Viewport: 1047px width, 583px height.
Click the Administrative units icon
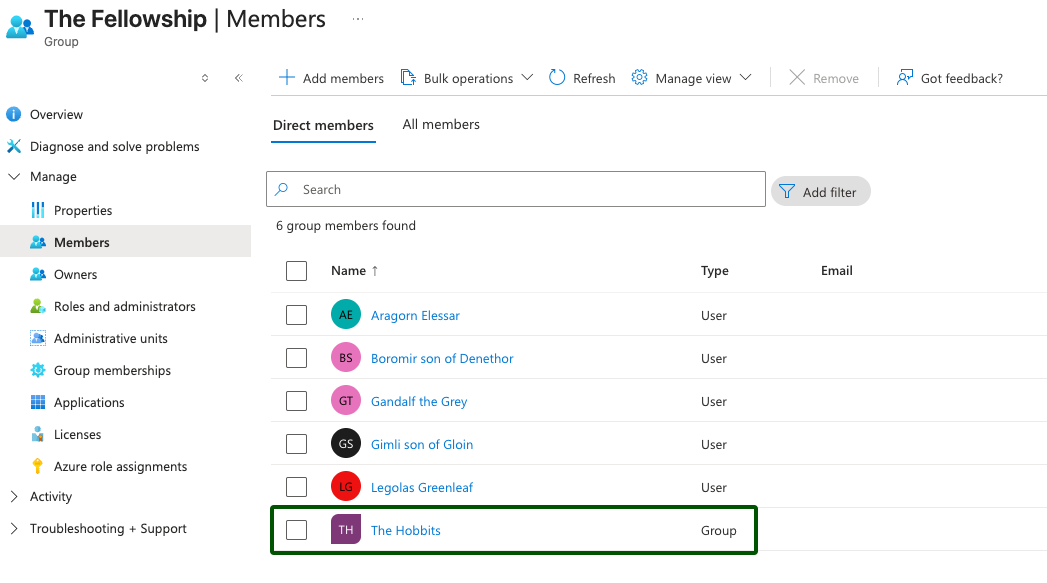pyautogui.click(x=38, y=339)
